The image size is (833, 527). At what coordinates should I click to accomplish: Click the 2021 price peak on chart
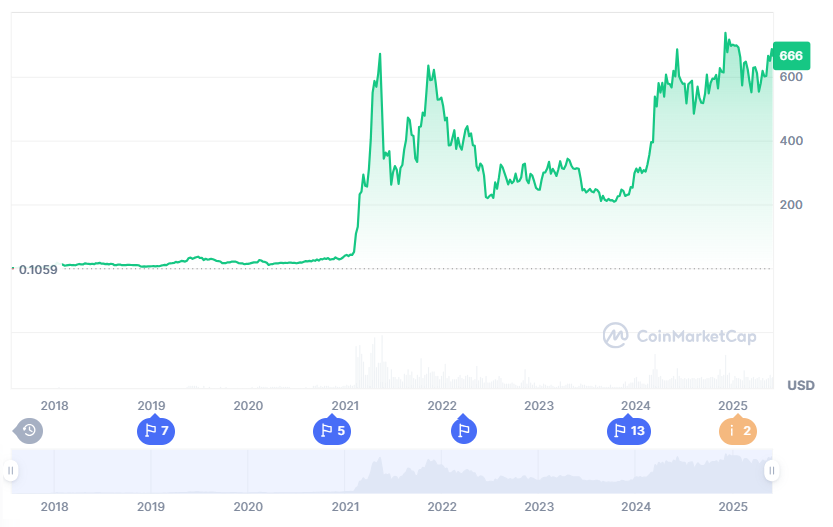click(380, 54)
